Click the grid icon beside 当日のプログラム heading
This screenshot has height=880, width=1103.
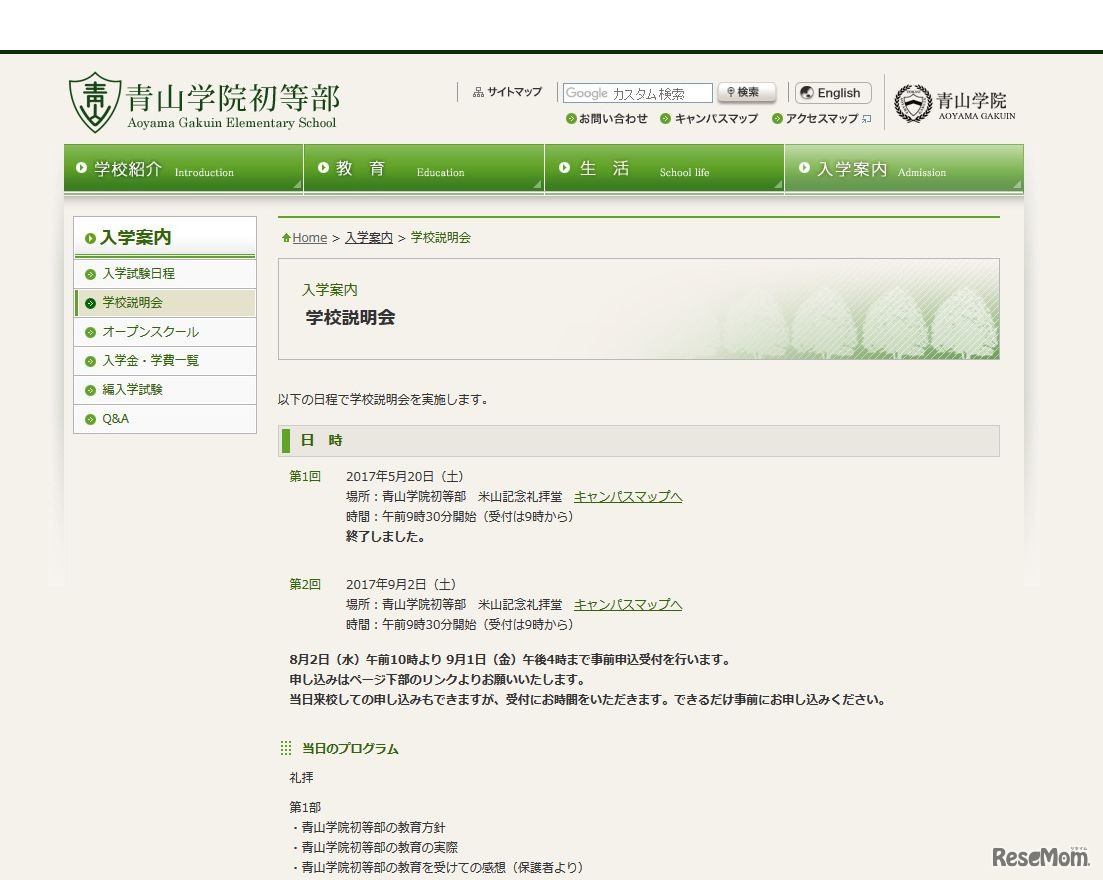(287, 748)
